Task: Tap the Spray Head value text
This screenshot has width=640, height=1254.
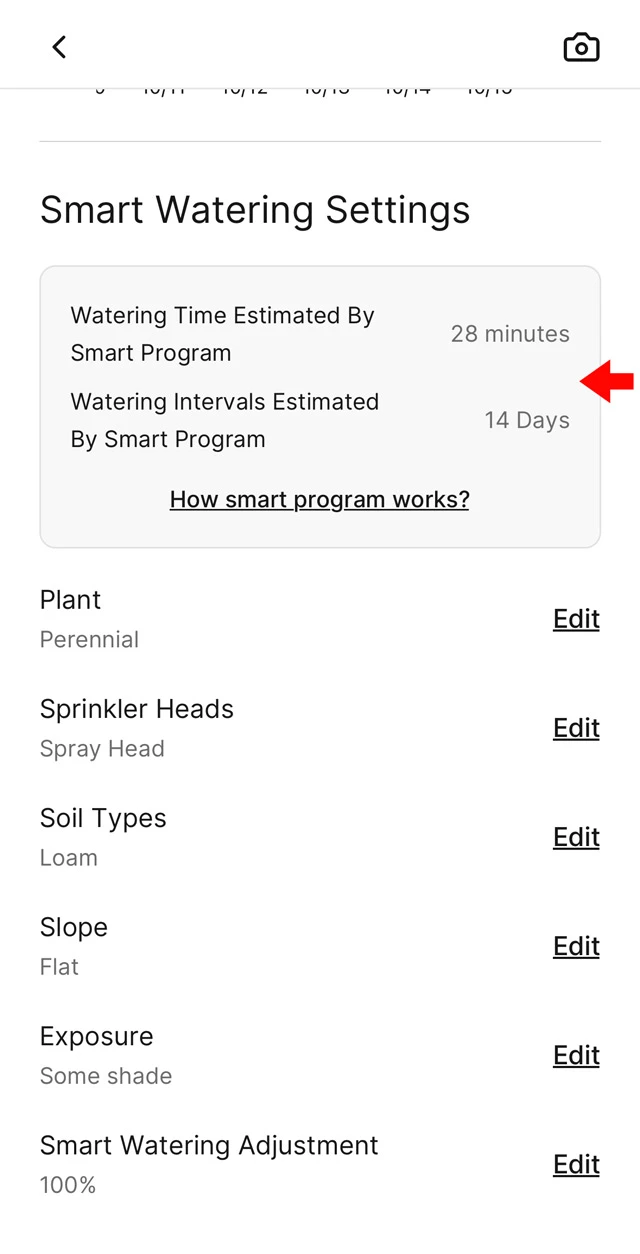Action: click(102, 749)
